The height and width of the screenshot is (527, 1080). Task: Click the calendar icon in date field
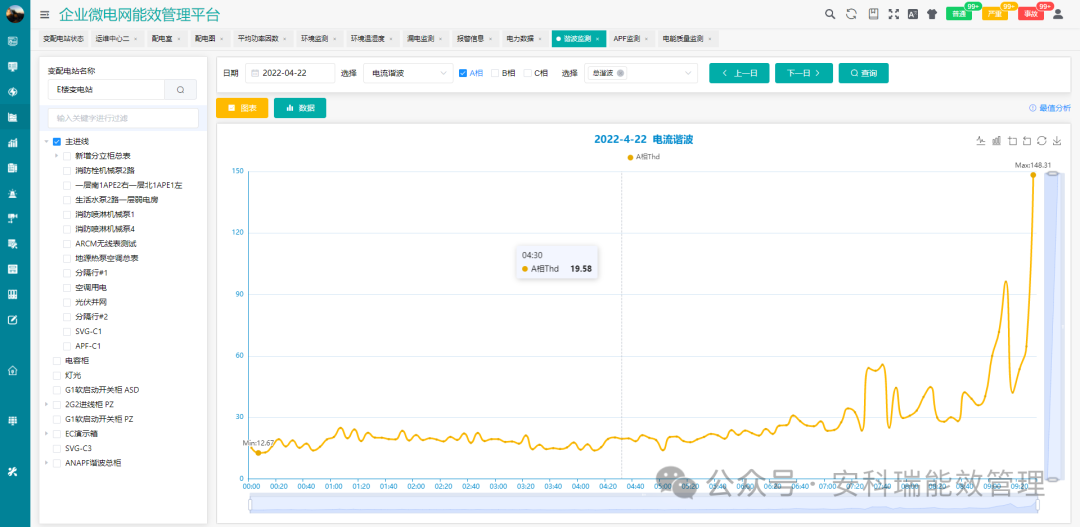(x=255, y=73)
